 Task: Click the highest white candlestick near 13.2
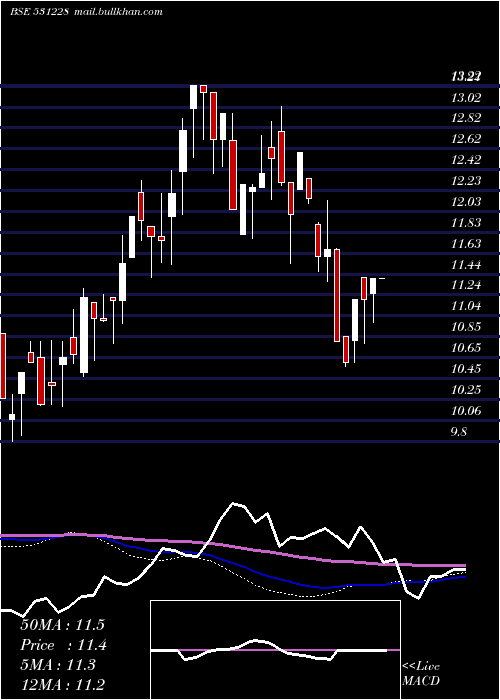point(193,96)
